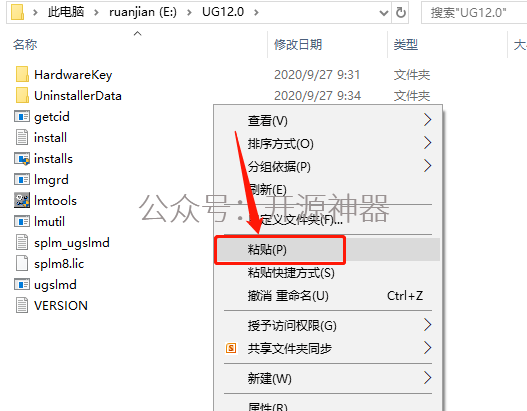Click the installs shield application icon
Viewport: 527px width, 411px height.
point(22,158)
